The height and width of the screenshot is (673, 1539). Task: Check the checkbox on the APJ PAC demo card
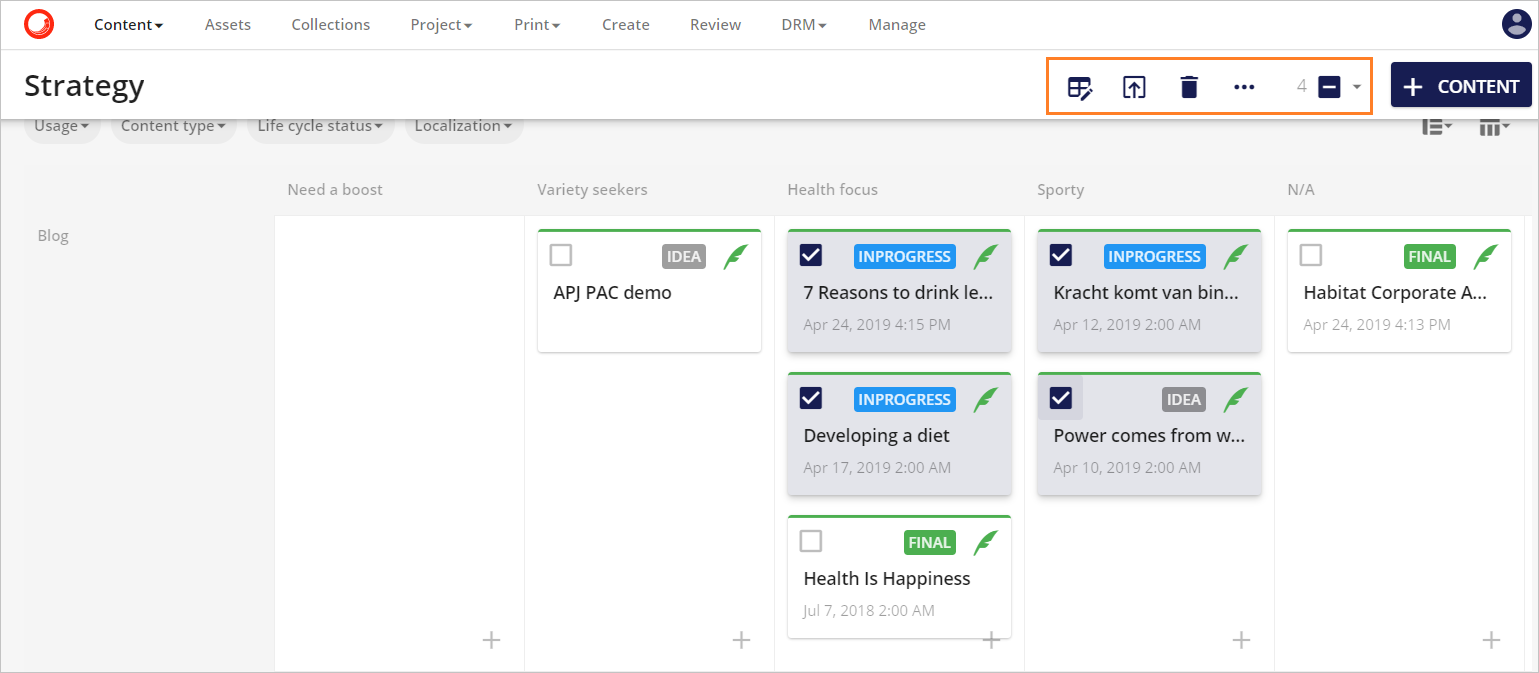coord(560,255)
